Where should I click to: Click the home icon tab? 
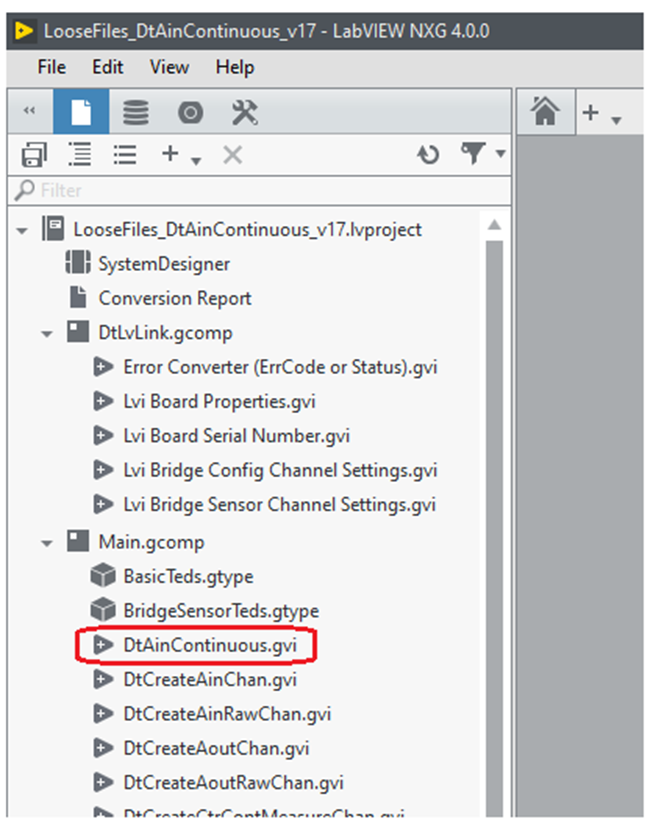click(545, 113)
